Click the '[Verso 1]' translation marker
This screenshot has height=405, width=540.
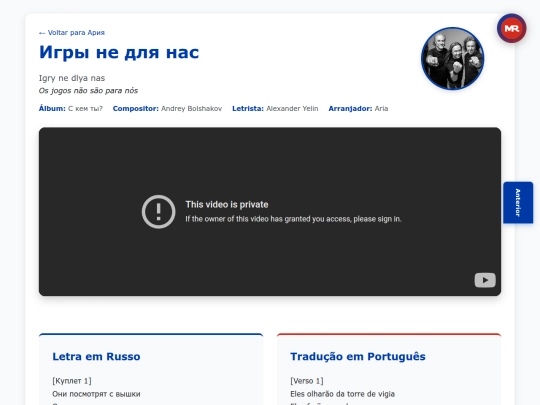click(307, 381)
